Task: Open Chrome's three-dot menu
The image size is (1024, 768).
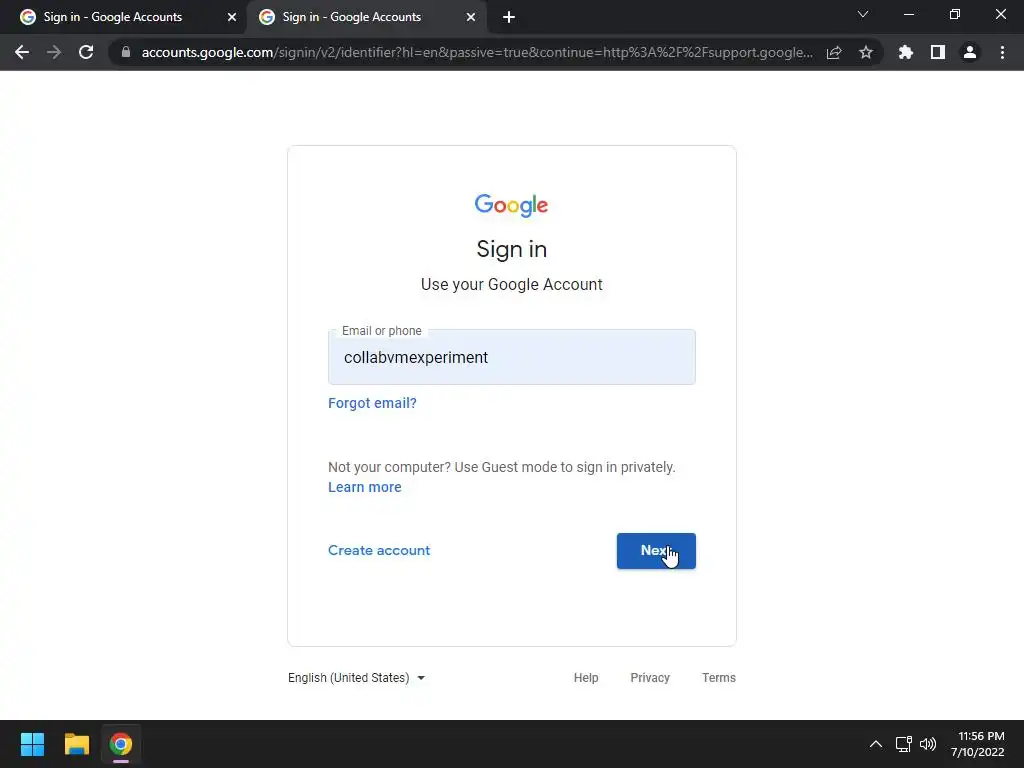Action: 1002,52
